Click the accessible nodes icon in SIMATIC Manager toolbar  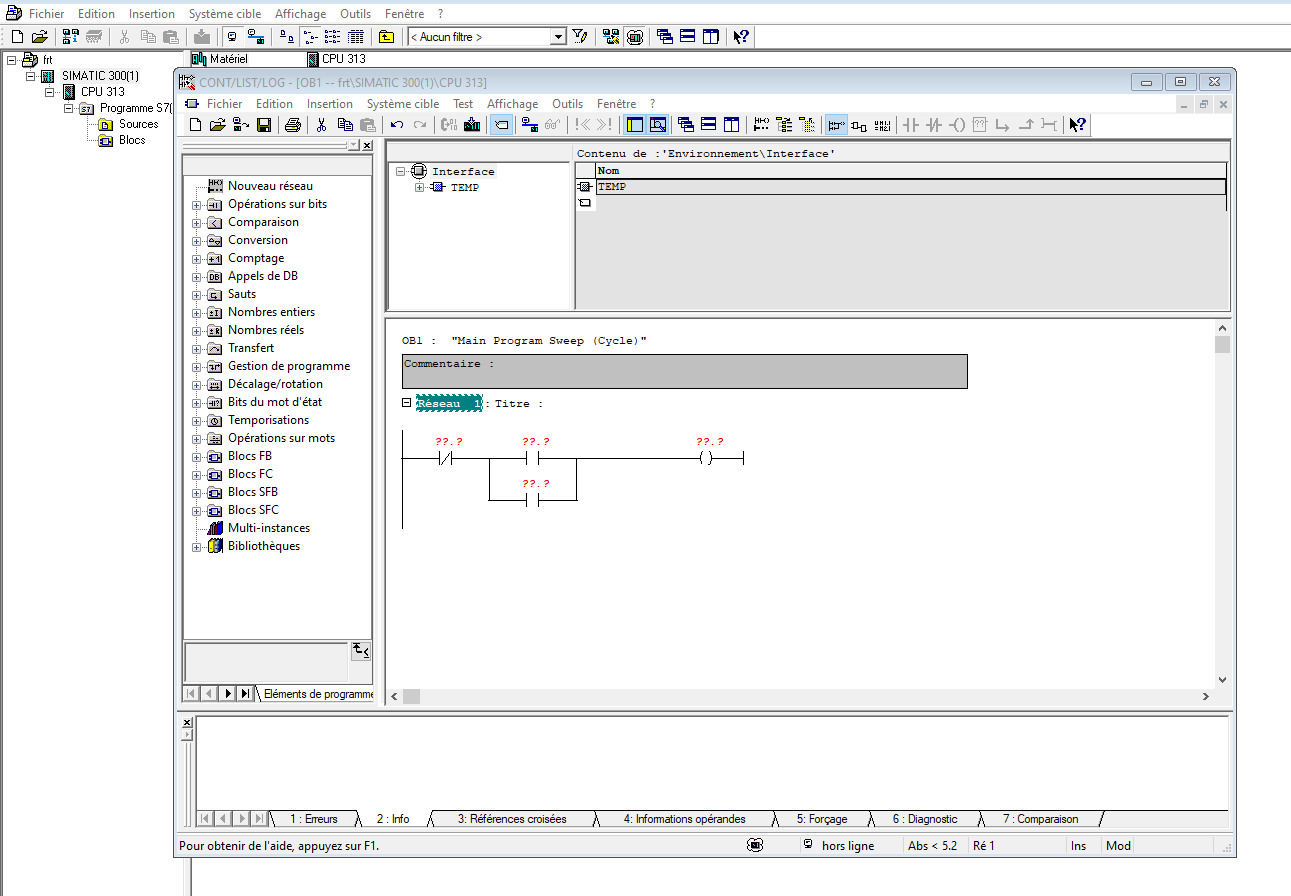(x=71, y=37)
